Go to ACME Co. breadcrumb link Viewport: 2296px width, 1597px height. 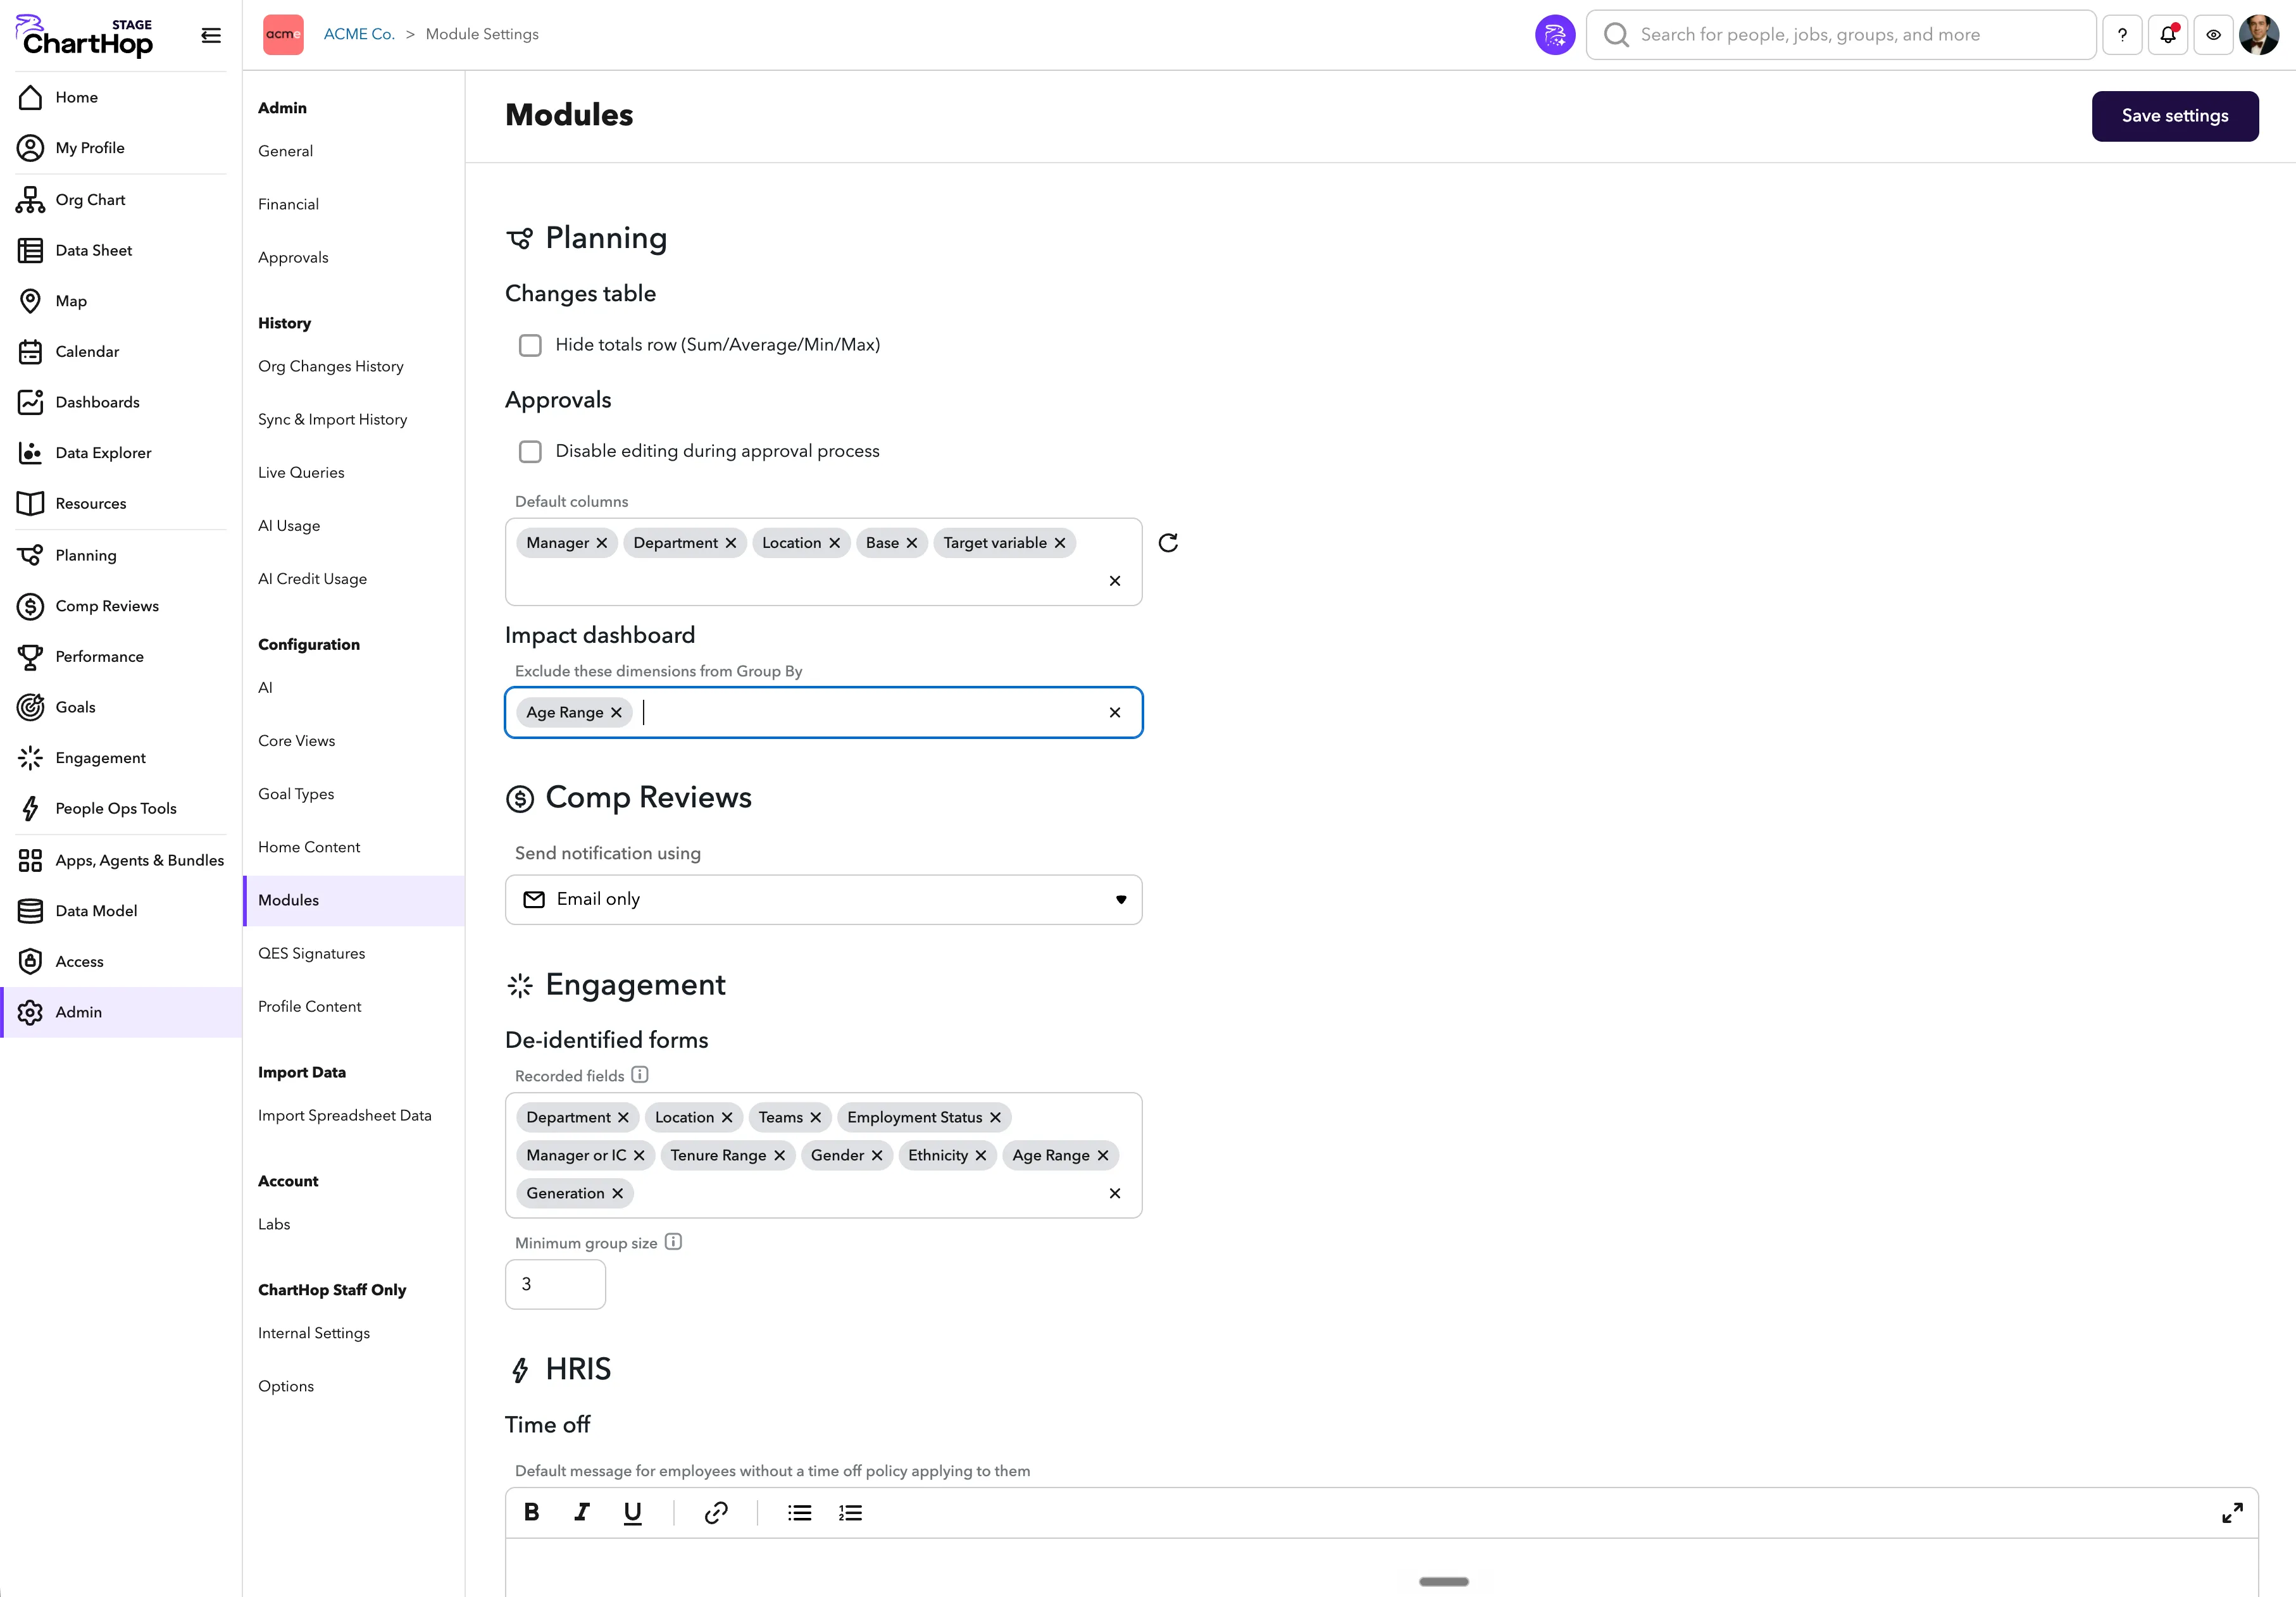[x=359, y=34]
